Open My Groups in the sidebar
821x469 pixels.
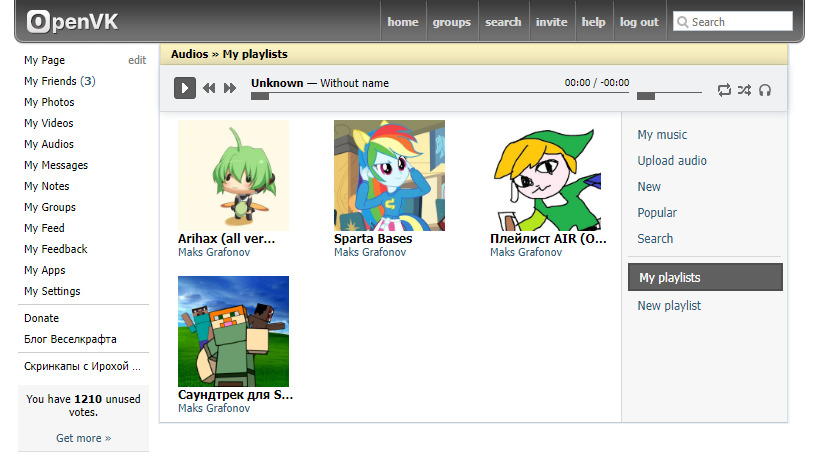click(x=50, y=207)
